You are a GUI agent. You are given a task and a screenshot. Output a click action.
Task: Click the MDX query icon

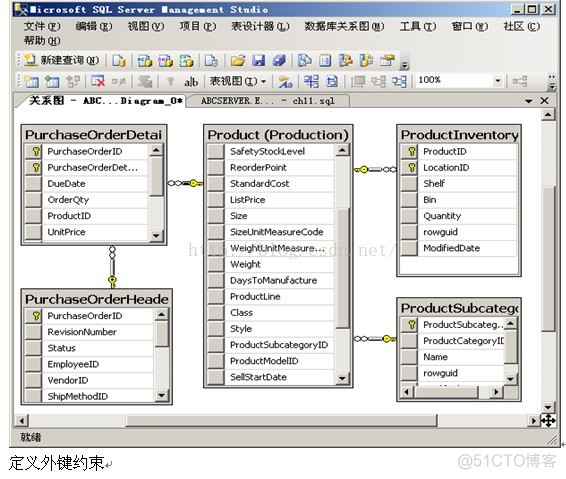[145, 60]
